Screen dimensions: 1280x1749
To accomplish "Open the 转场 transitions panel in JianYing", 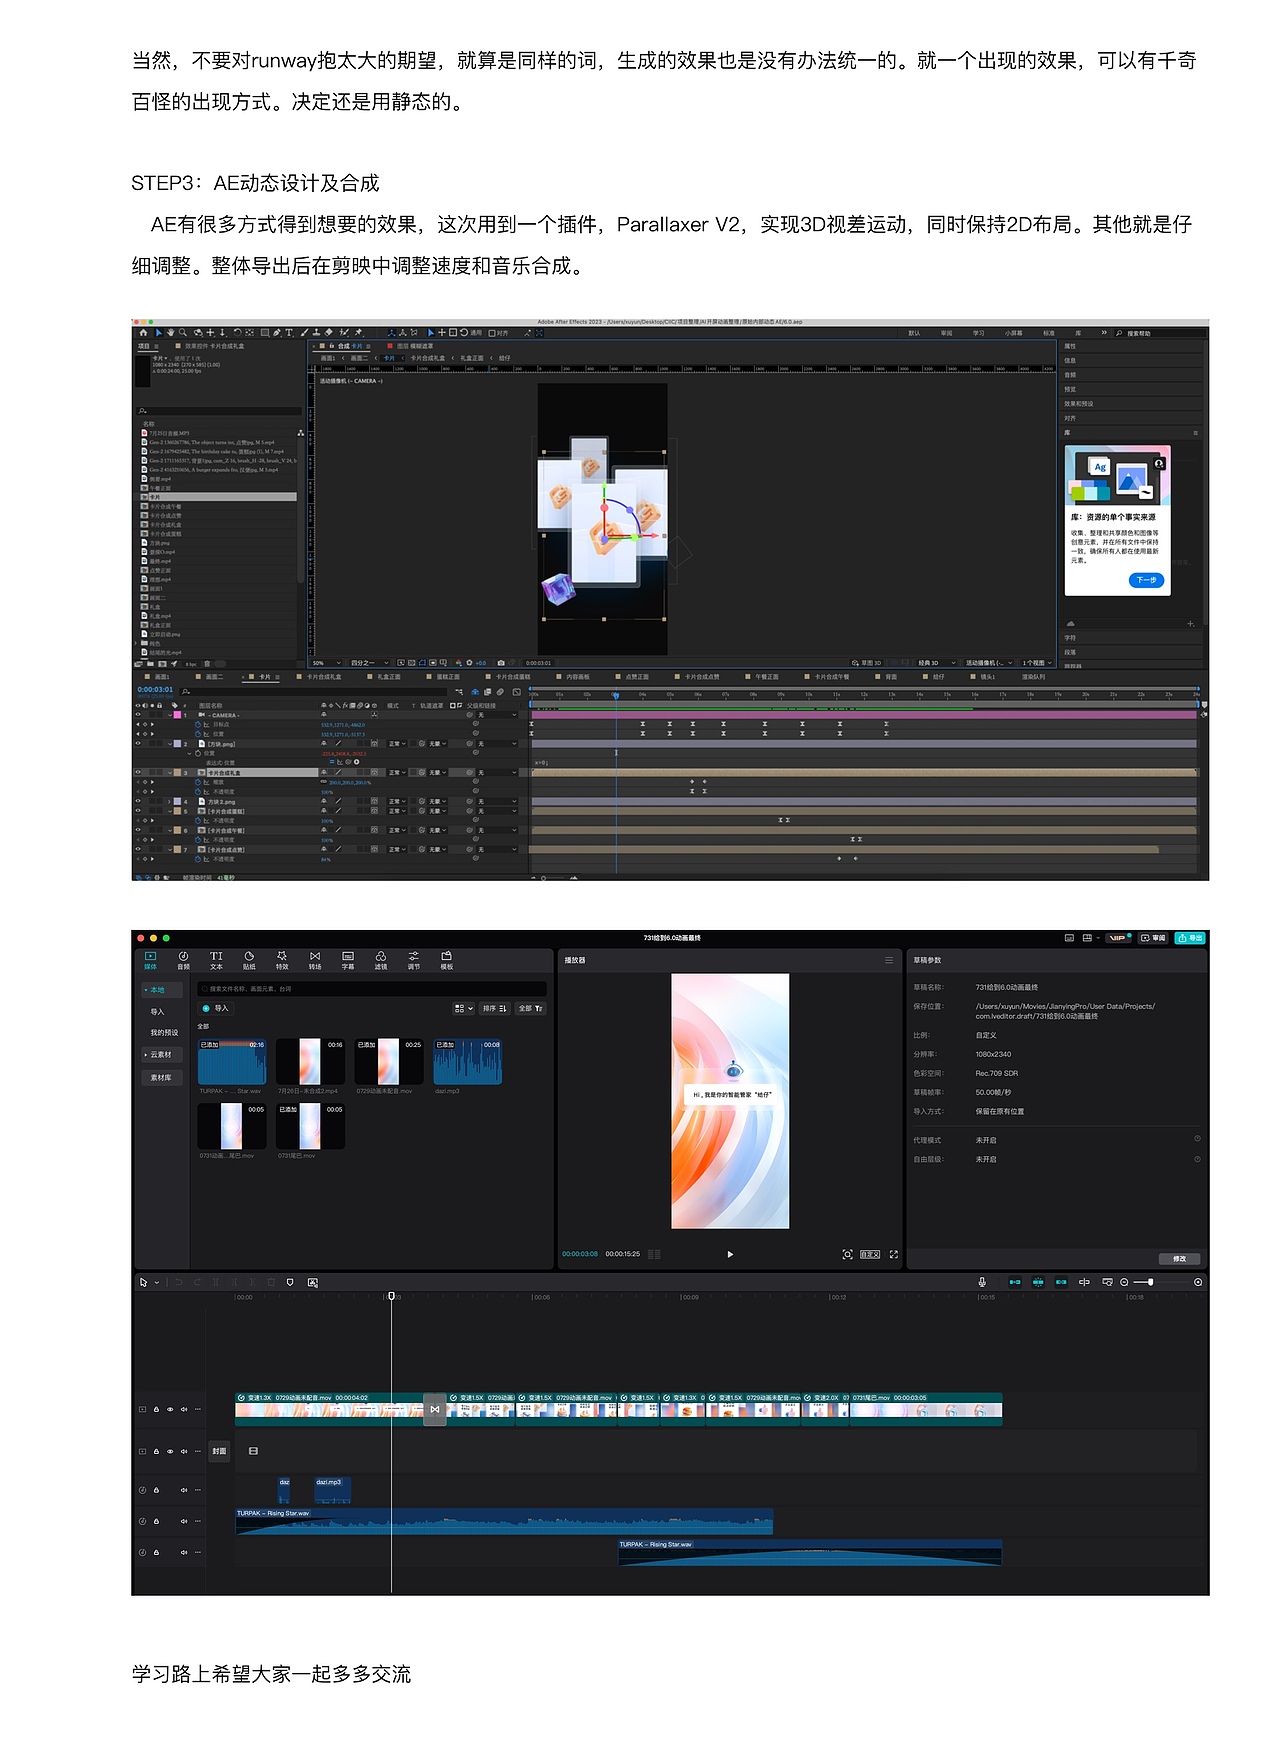I will 315,960.
